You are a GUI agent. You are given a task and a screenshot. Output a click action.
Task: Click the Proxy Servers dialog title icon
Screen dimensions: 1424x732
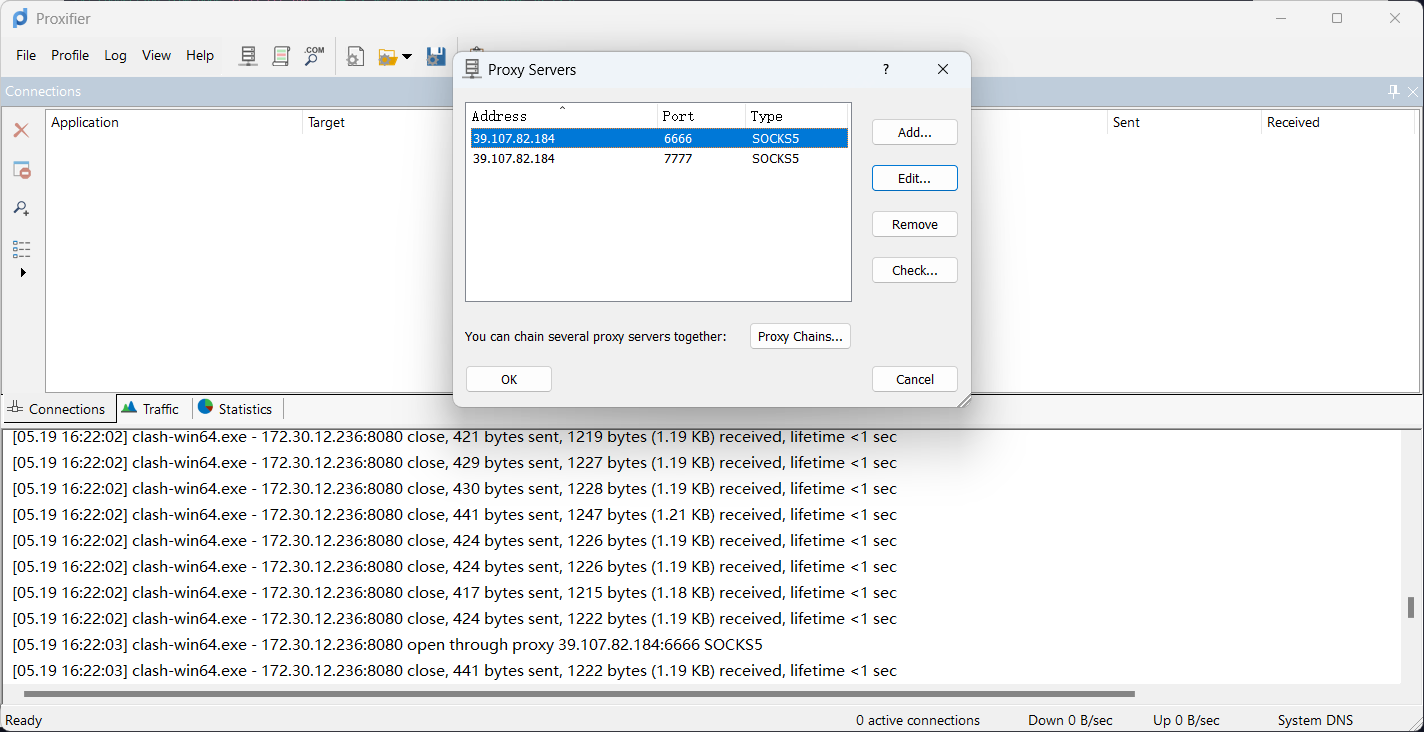pyautogui.click(x=472, y=69)
